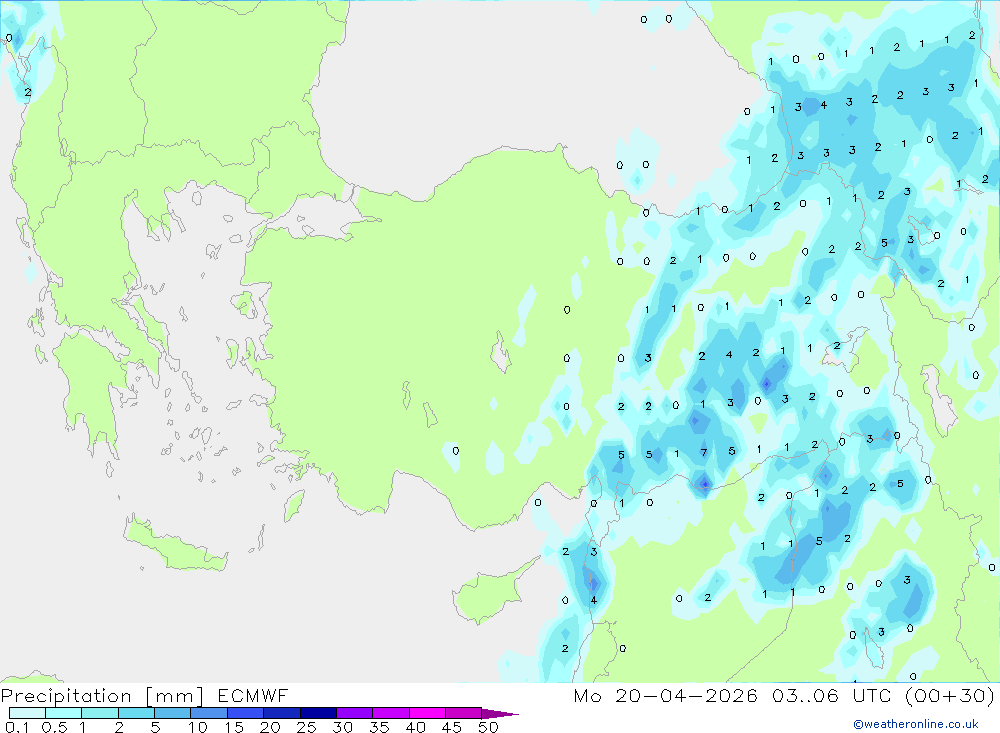Image resolution: width=1000 pixels, height=733 pixels.
Task: Click the 0.5–1 mm legend color swatch
Action: click(64, 713)
